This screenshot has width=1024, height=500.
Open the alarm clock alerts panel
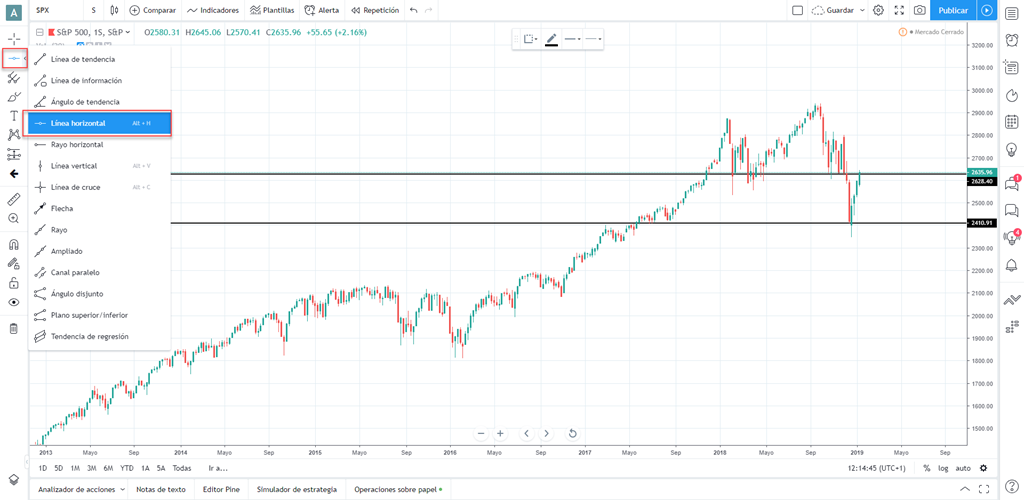point(1012,265)
